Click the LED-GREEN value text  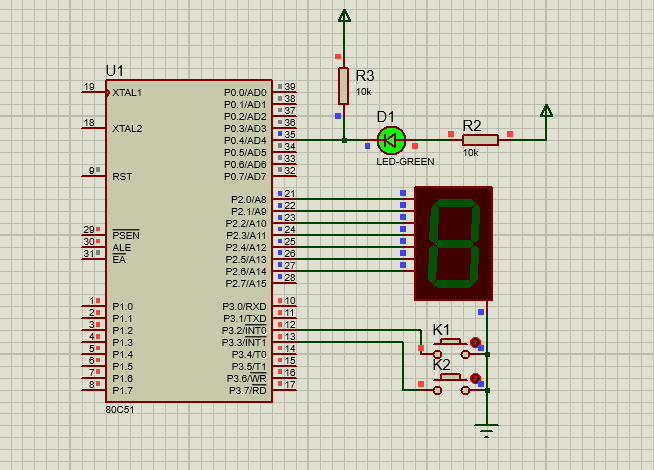(405, 161)
